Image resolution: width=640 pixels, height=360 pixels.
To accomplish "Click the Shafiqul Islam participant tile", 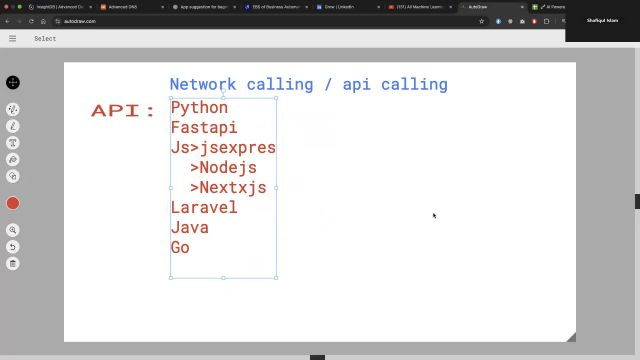I will (x=602, y=21).
